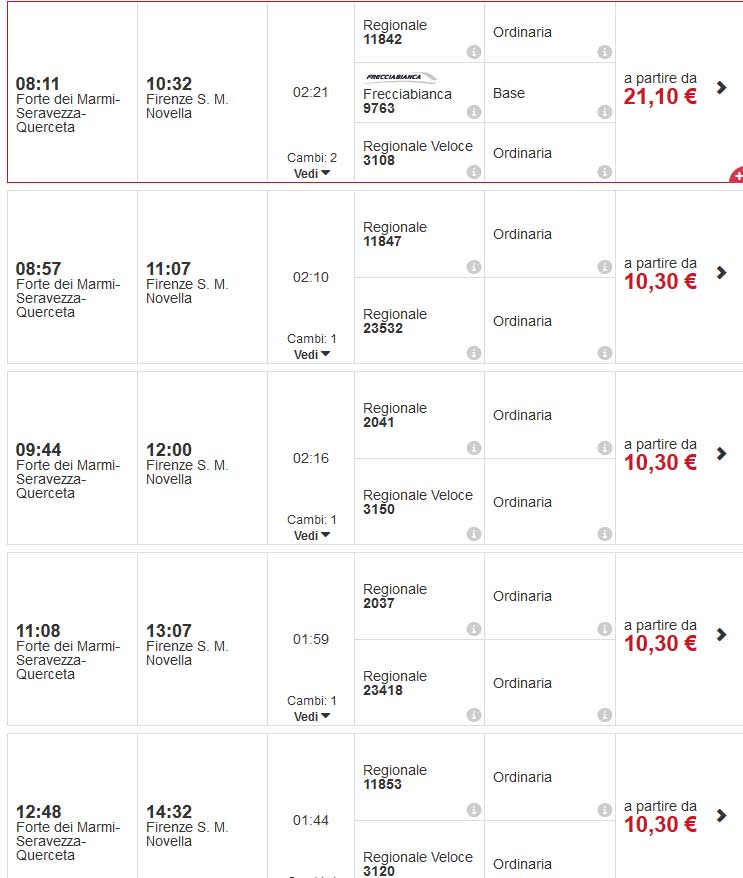Select the 09:44 solution price arrow
Image resolution: width=743 pixels, height=878 pixels.
722,454
